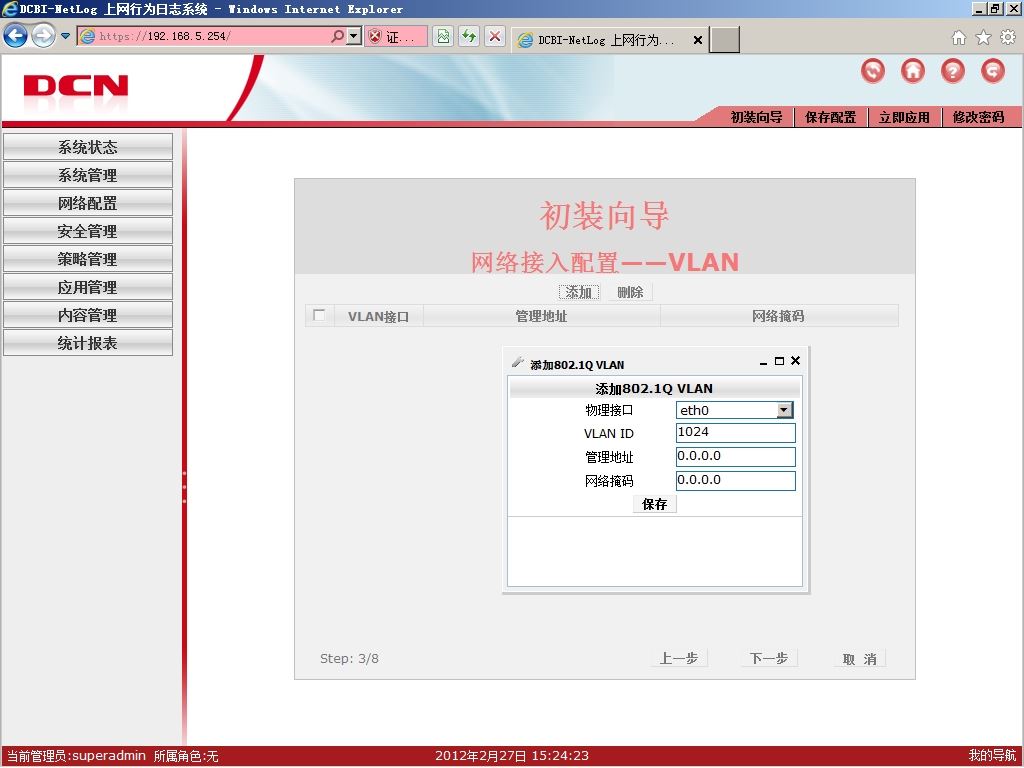Click the 当前管理员:superadmin status text

pos(76,756)
